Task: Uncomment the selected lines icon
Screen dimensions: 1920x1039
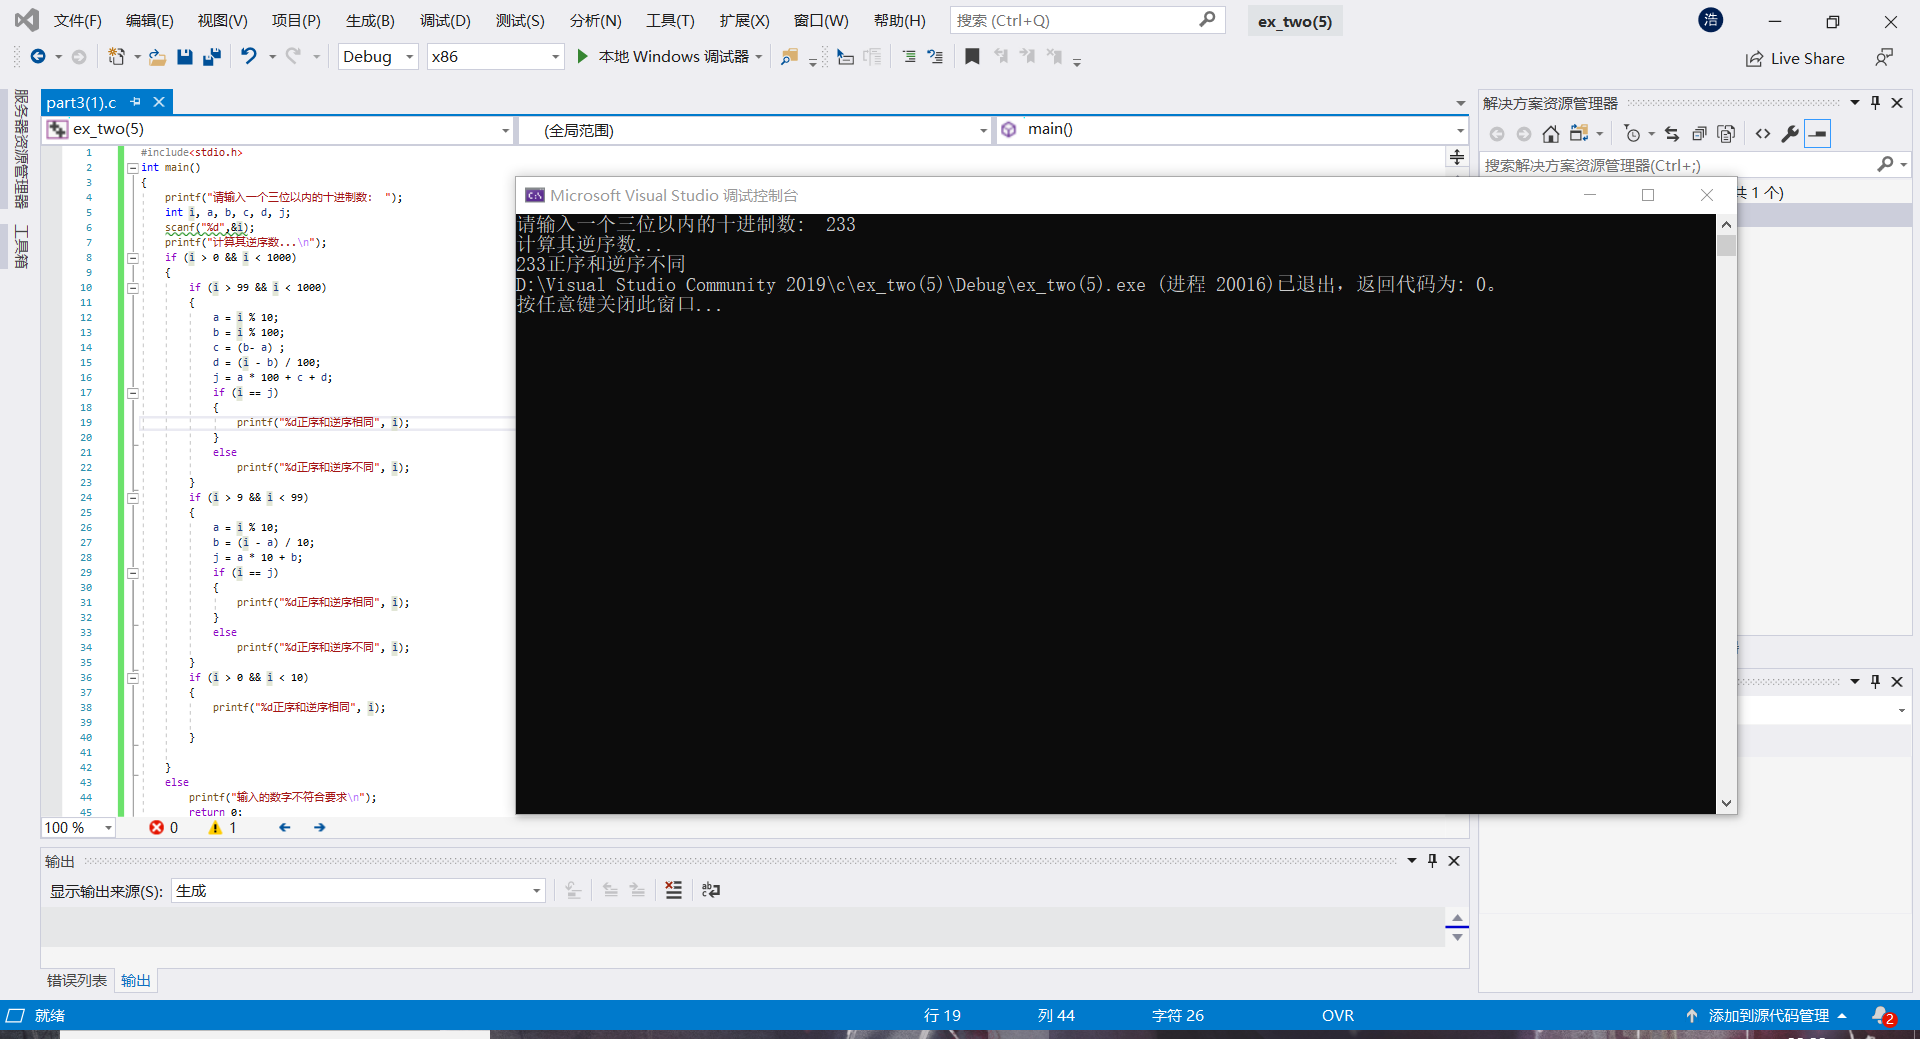Action: point(935,57)
